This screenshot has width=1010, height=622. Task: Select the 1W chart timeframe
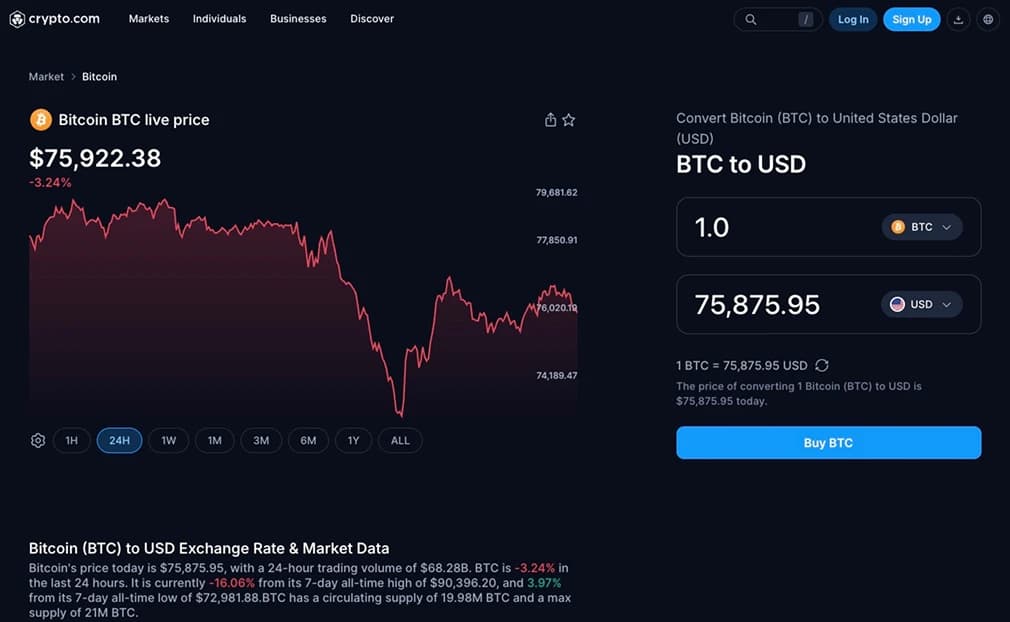(x=167, y=440)
